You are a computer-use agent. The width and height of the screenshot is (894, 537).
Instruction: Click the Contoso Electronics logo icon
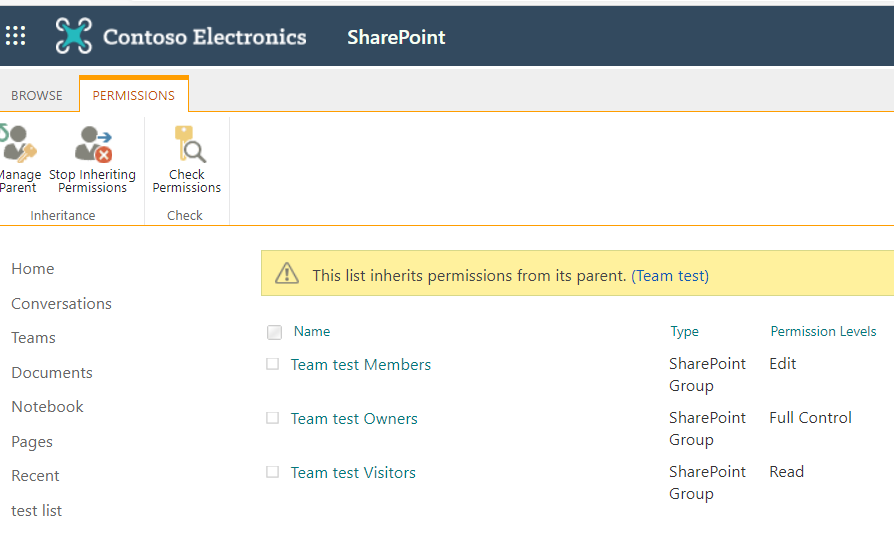click(x=73, y=36)
